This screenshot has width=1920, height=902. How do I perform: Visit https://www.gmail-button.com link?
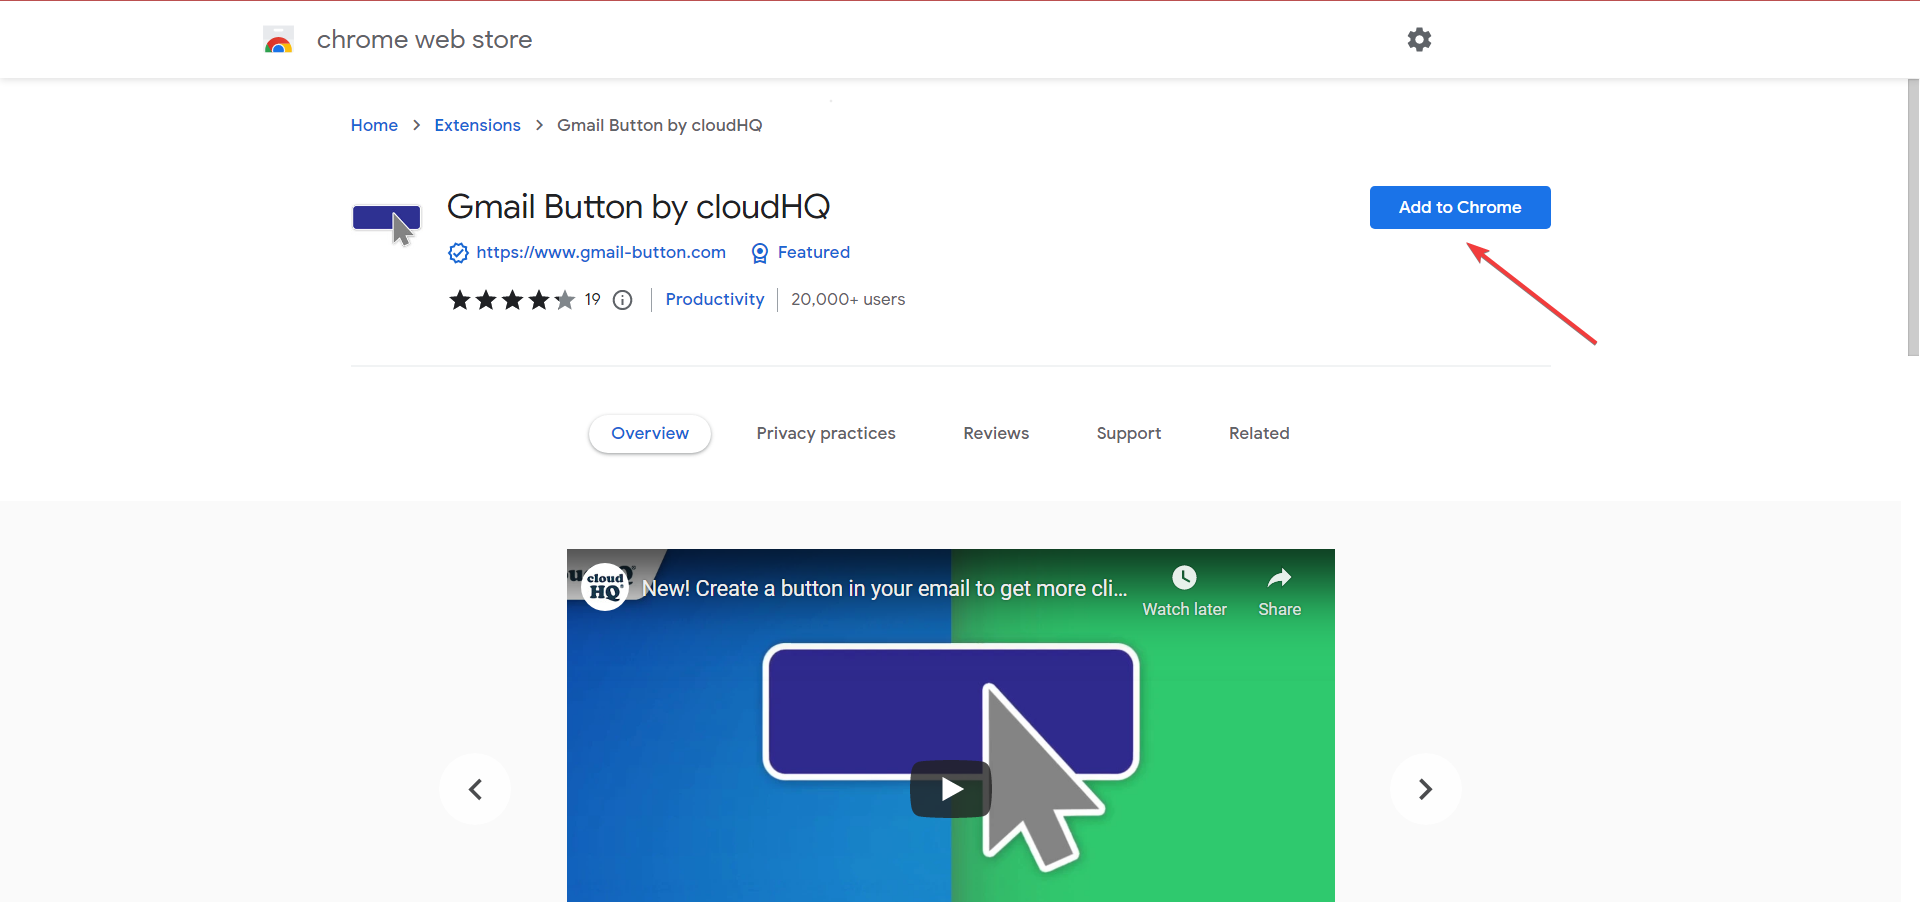pos(601,253)
